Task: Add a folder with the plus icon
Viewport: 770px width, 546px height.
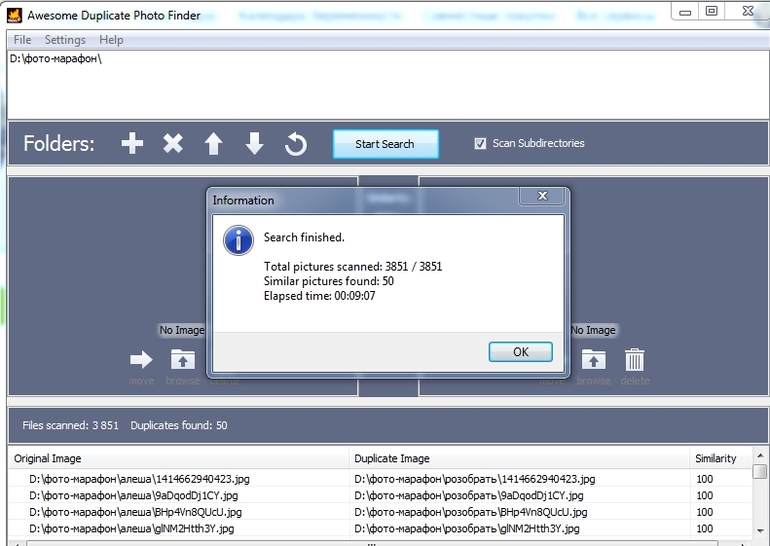Action: coord(132,143)
